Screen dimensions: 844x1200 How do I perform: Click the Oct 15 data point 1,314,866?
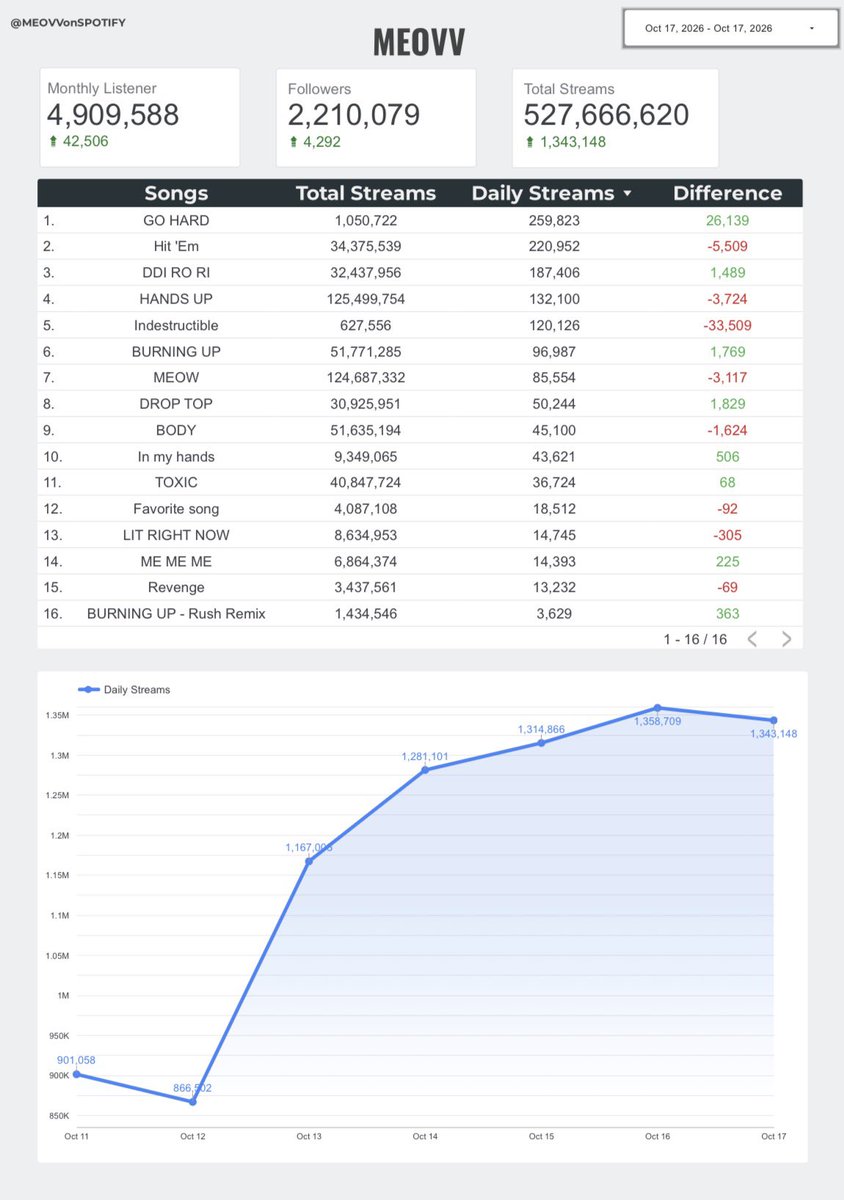point(541,742)
